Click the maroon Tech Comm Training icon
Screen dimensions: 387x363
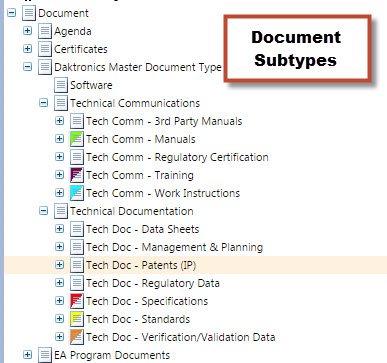click(77, 175)
